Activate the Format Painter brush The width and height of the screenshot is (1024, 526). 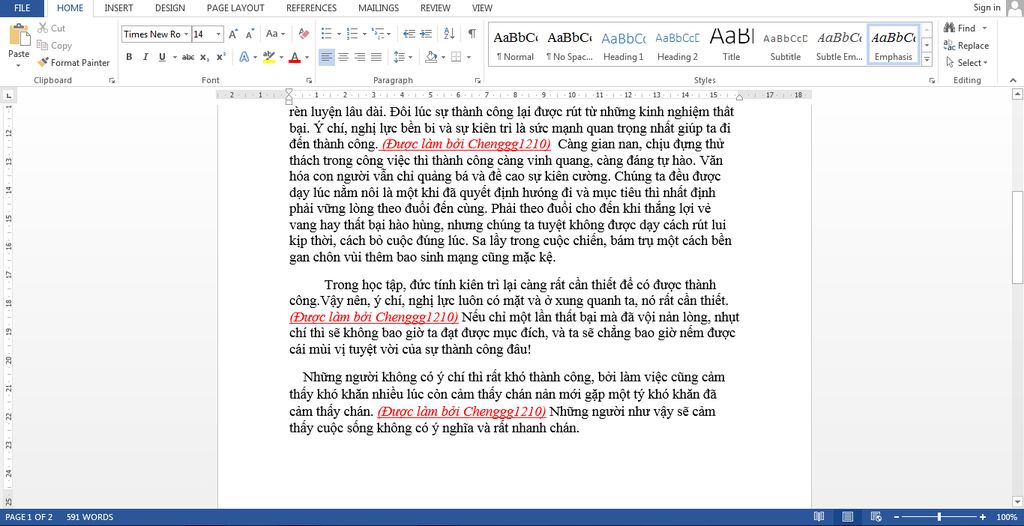[x=43, y=63]
